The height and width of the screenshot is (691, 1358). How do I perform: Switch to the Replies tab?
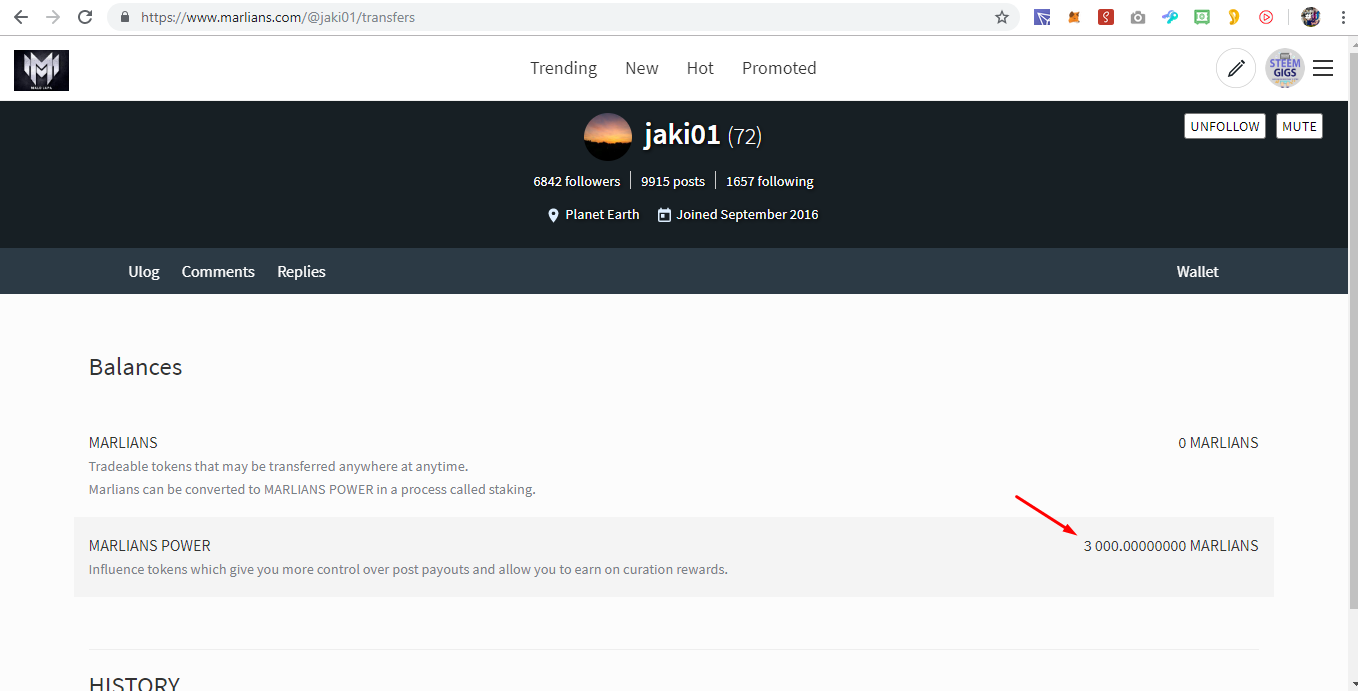(x=301, y=271)
